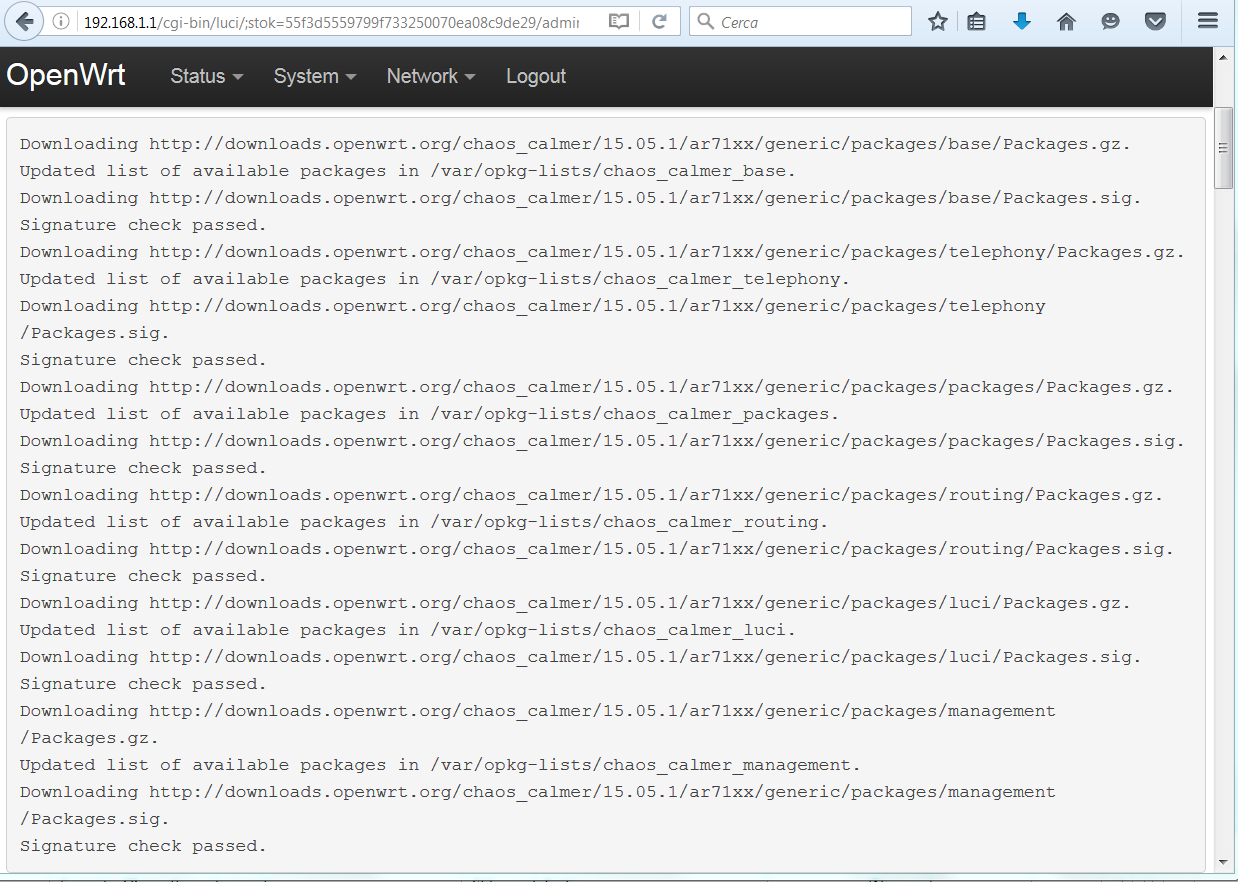Focus the Cerca search field
The image size is (1238, 882).
click(x=810, y=21)
